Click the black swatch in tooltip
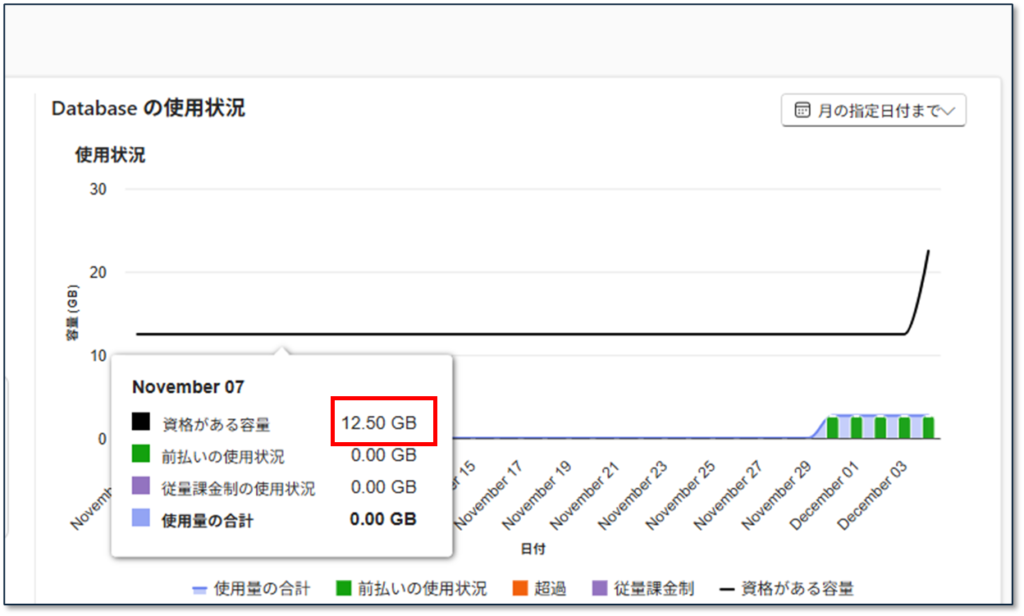Screen dimensions: 1024x616 pos(141,424)
